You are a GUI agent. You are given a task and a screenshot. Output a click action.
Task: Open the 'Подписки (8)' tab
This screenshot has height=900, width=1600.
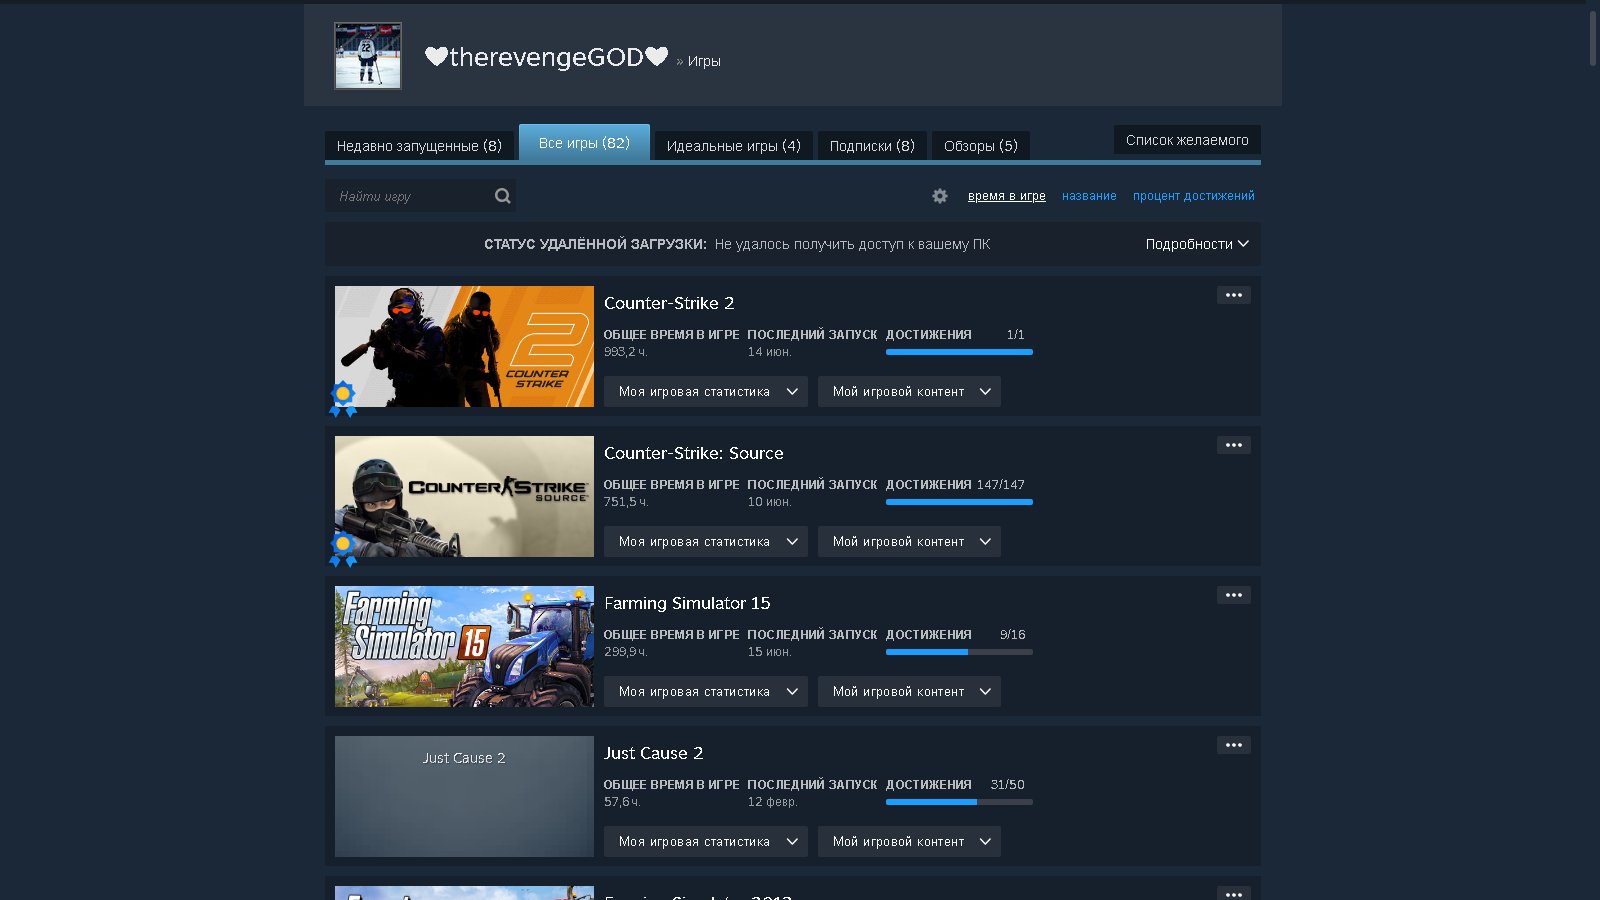[x=872, y=146]
